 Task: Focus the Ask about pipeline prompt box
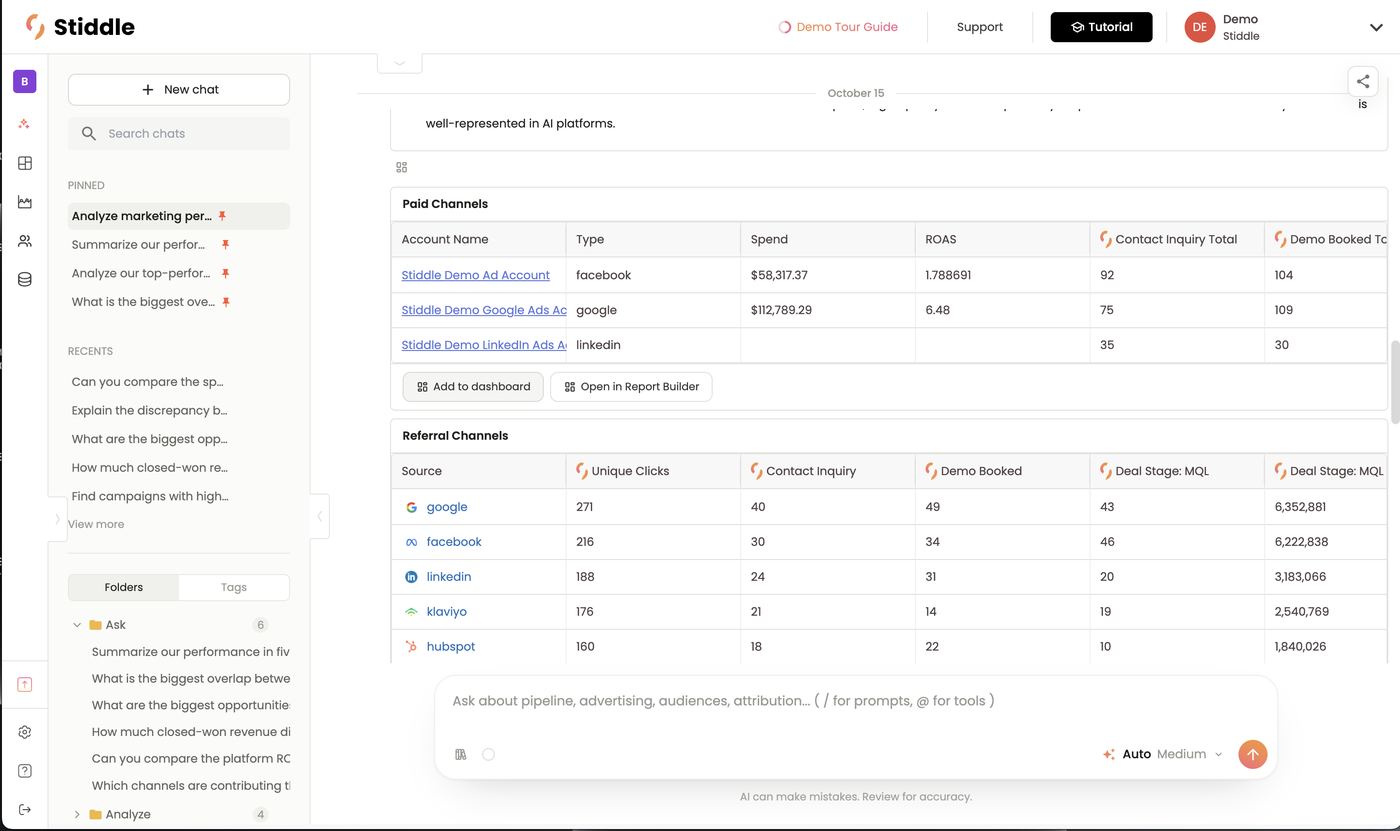coord(855,701)
